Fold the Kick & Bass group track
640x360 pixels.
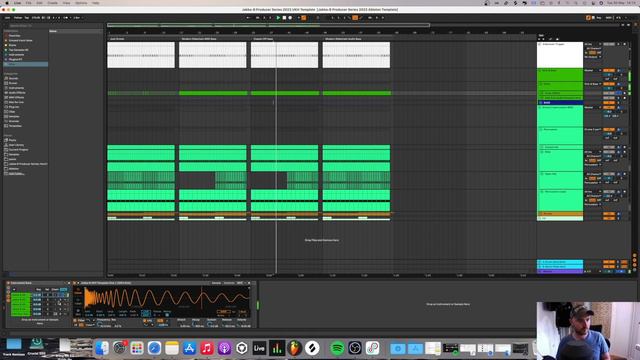[x=540, y=71]
